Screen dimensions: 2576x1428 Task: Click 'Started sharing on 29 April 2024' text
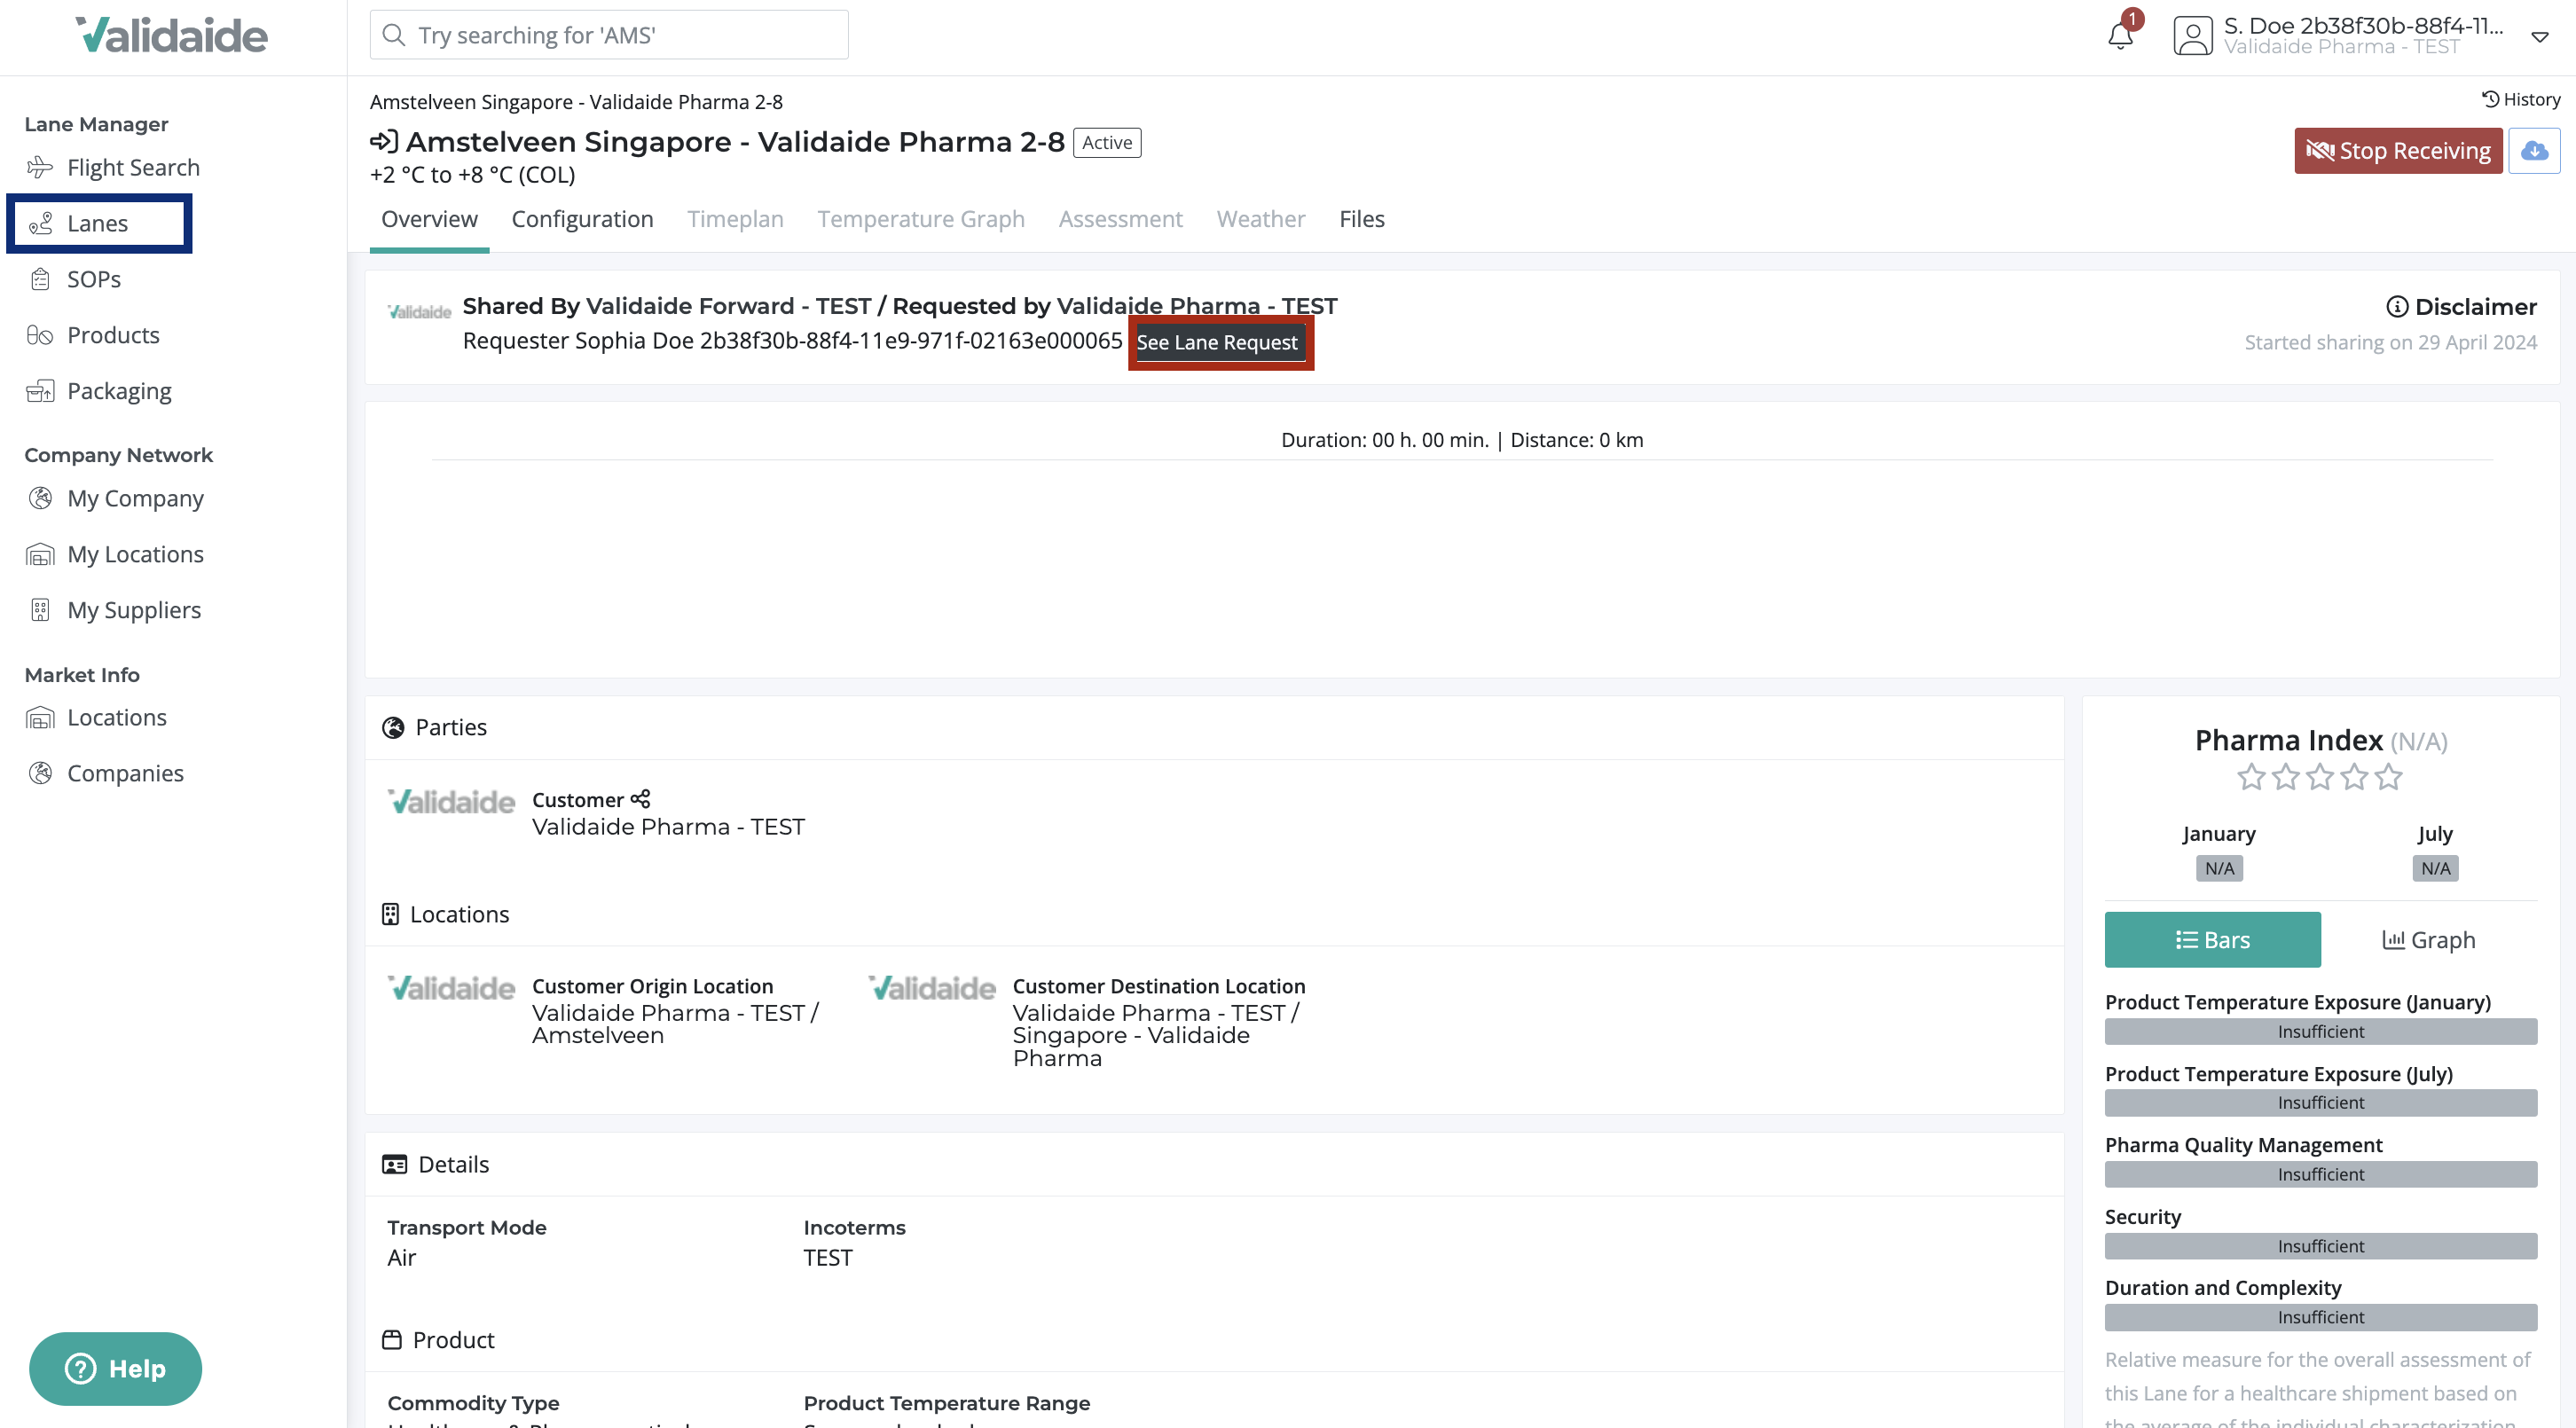coord(2390,342)
